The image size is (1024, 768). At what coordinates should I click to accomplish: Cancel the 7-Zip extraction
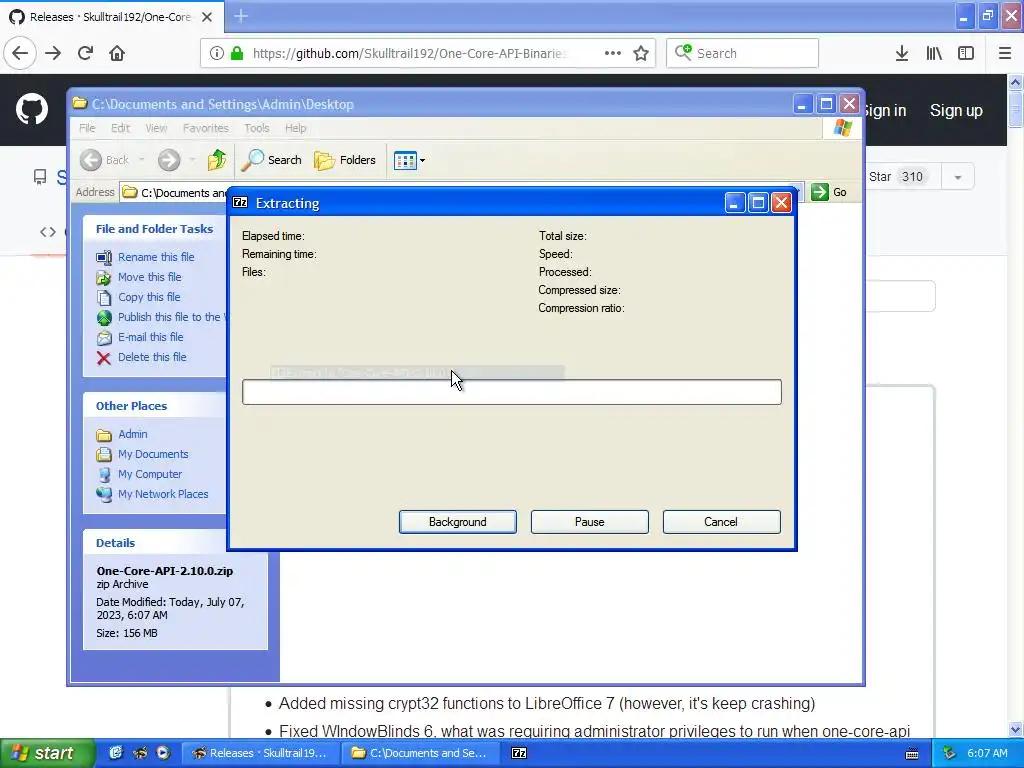721,522
